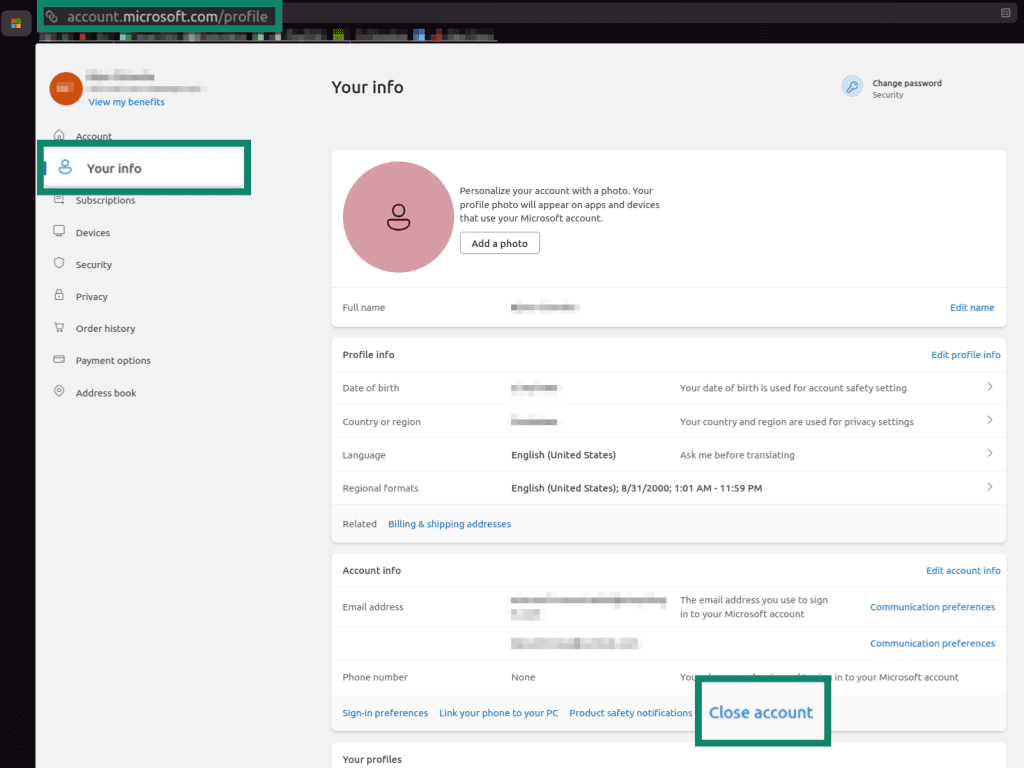Click Link your phone to your PC
The image size is (1024, 768).
pos(498,712)
